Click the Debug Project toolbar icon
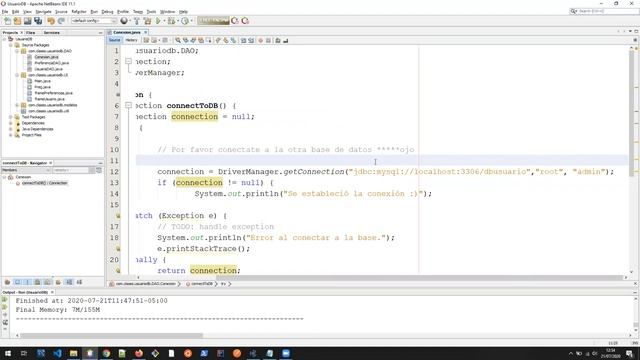The image size is (640, 360). (171, 21)
